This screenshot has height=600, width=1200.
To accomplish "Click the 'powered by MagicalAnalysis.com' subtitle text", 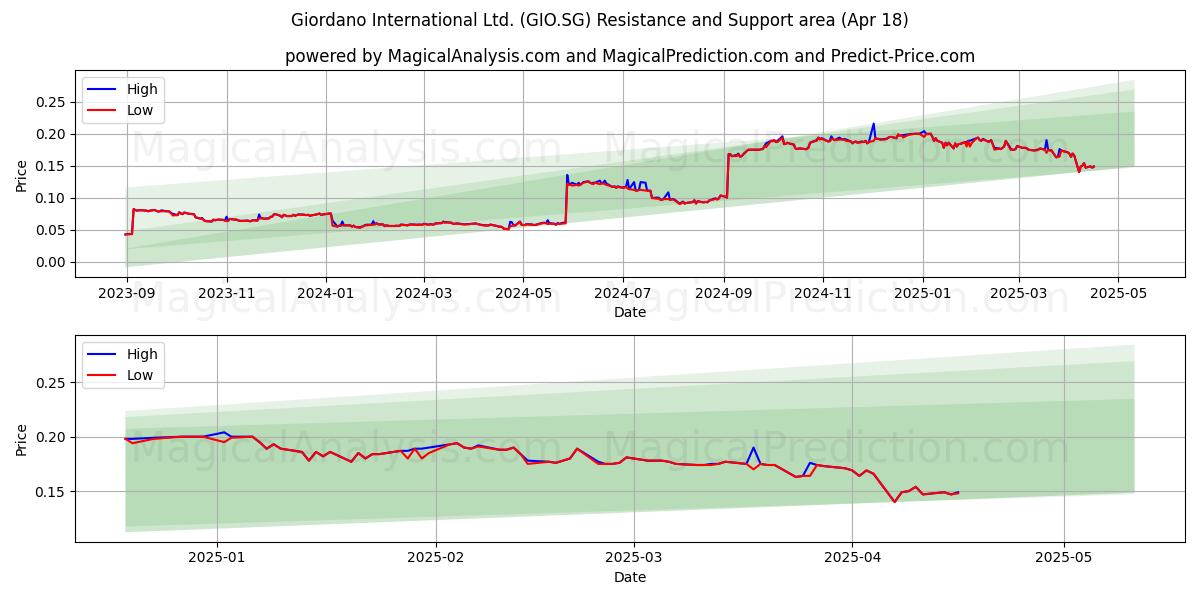I will coord(629,56).
